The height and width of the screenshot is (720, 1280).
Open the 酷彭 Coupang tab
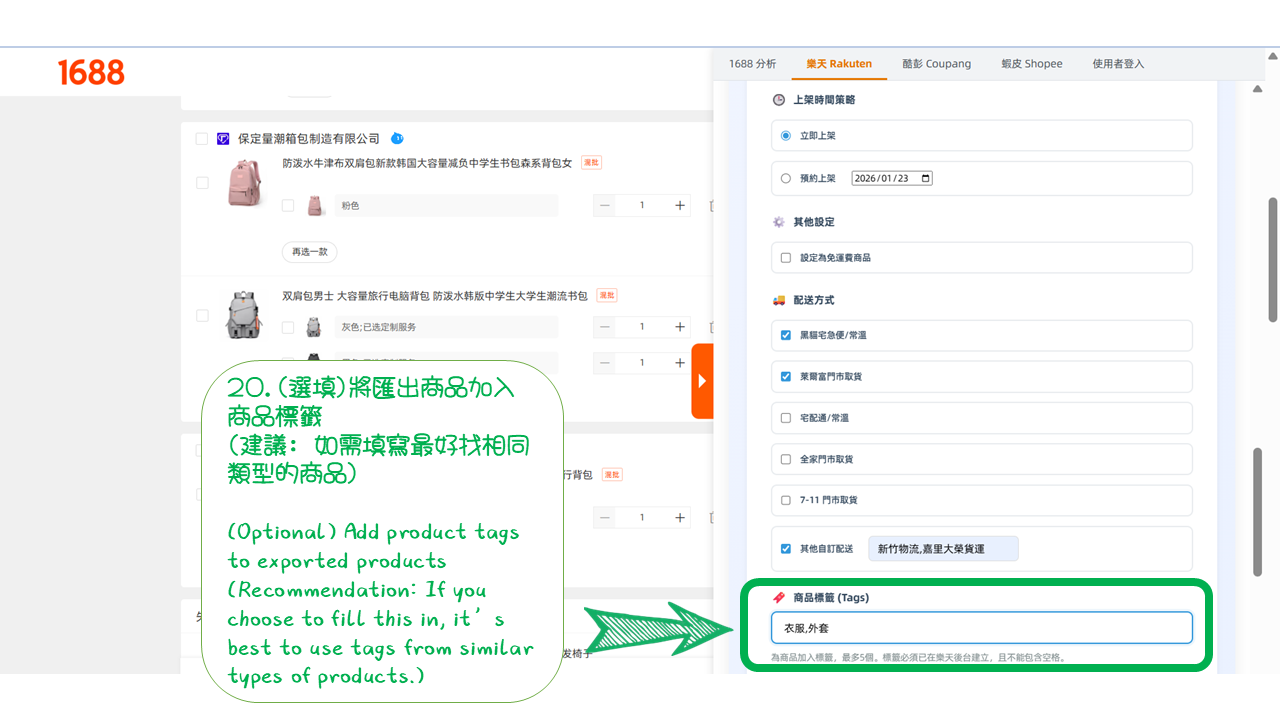(x=936, y=64)
